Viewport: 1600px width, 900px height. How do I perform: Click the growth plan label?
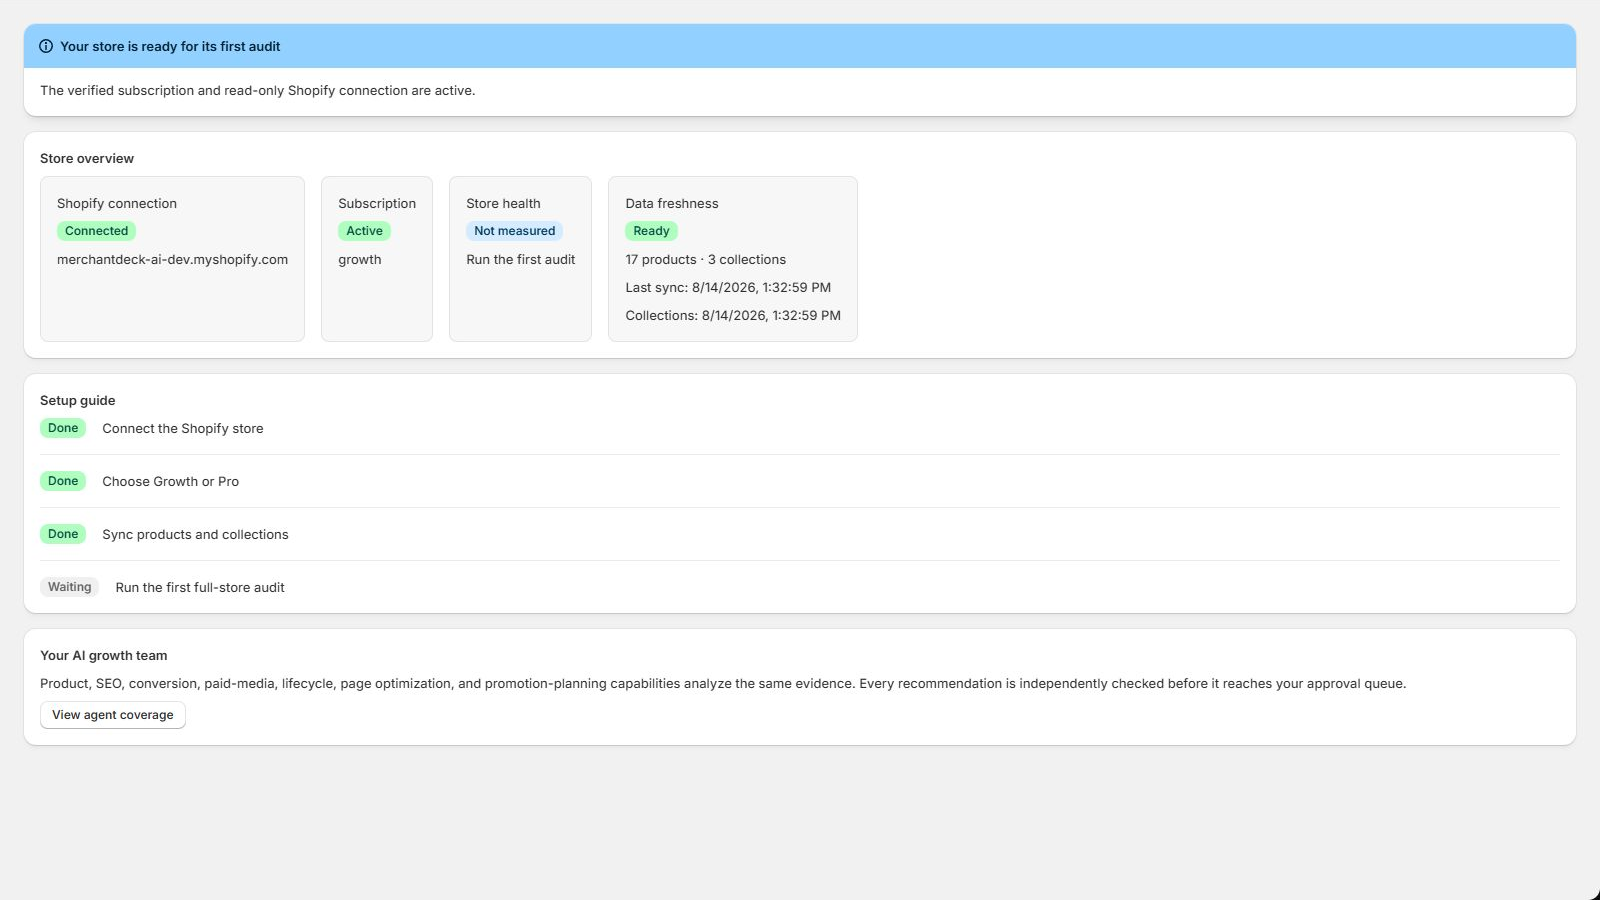coord(360,259)
